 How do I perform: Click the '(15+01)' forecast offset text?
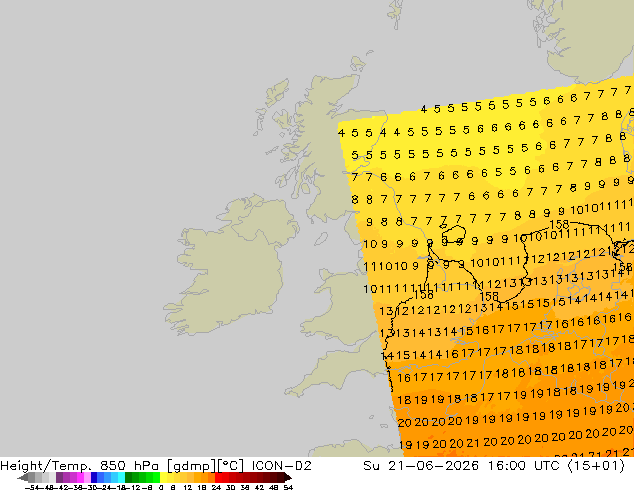[x=596, y=466]
